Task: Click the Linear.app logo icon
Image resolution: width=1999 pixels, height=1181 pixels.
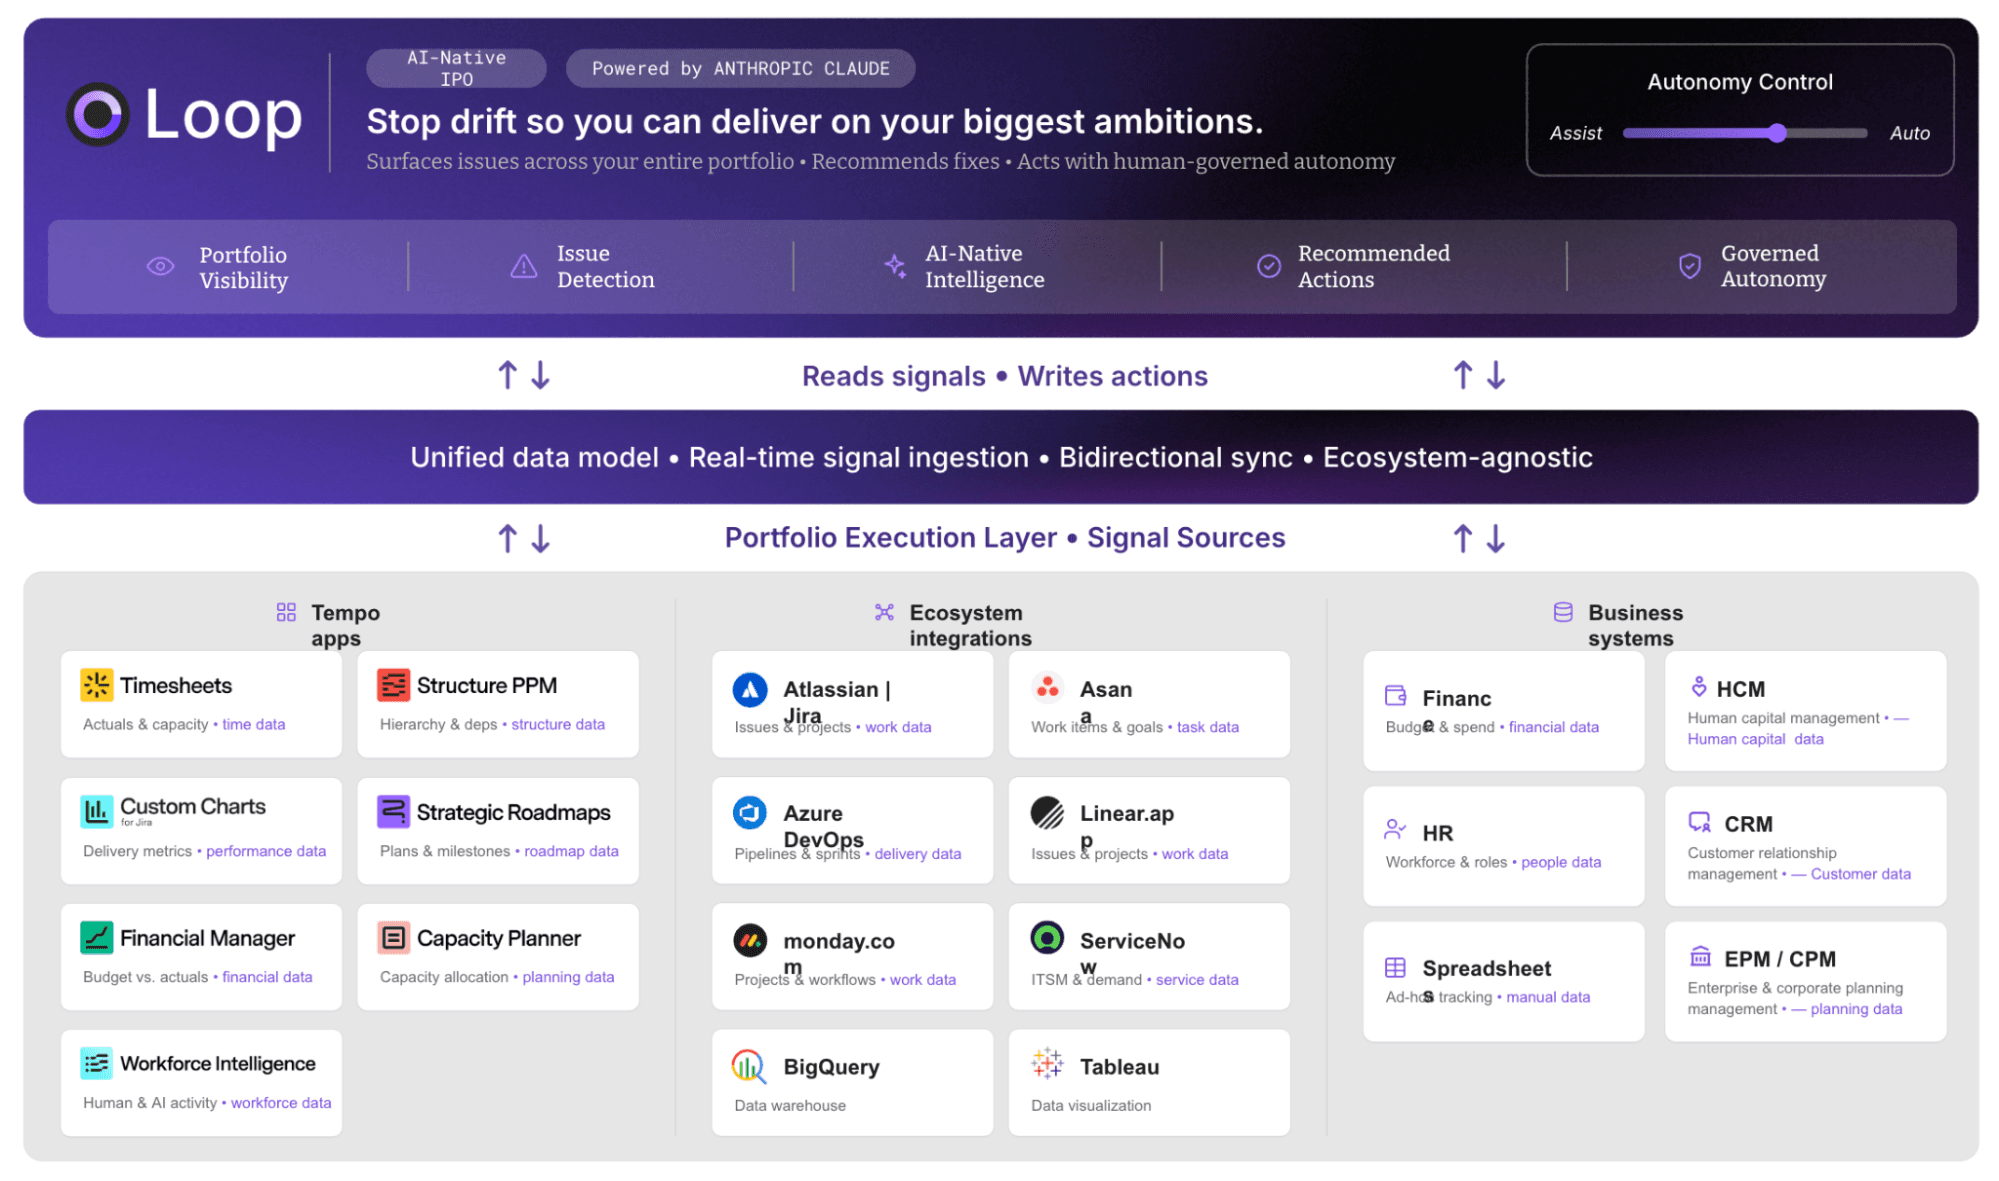Action: (x=1047, y=813)
